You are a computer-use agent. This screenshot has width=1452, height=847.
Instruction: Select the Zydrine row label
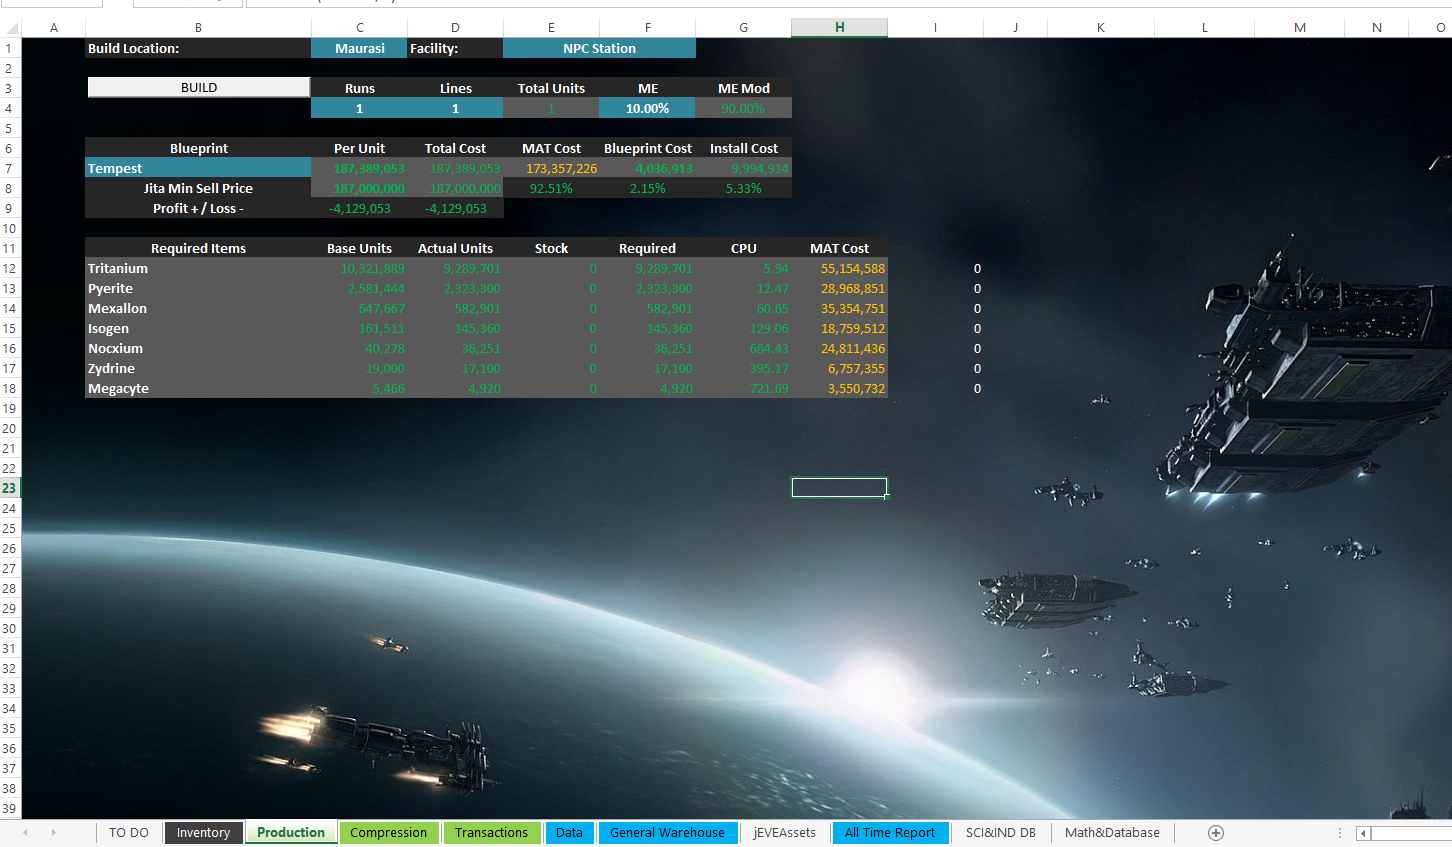tap(198, 368)
